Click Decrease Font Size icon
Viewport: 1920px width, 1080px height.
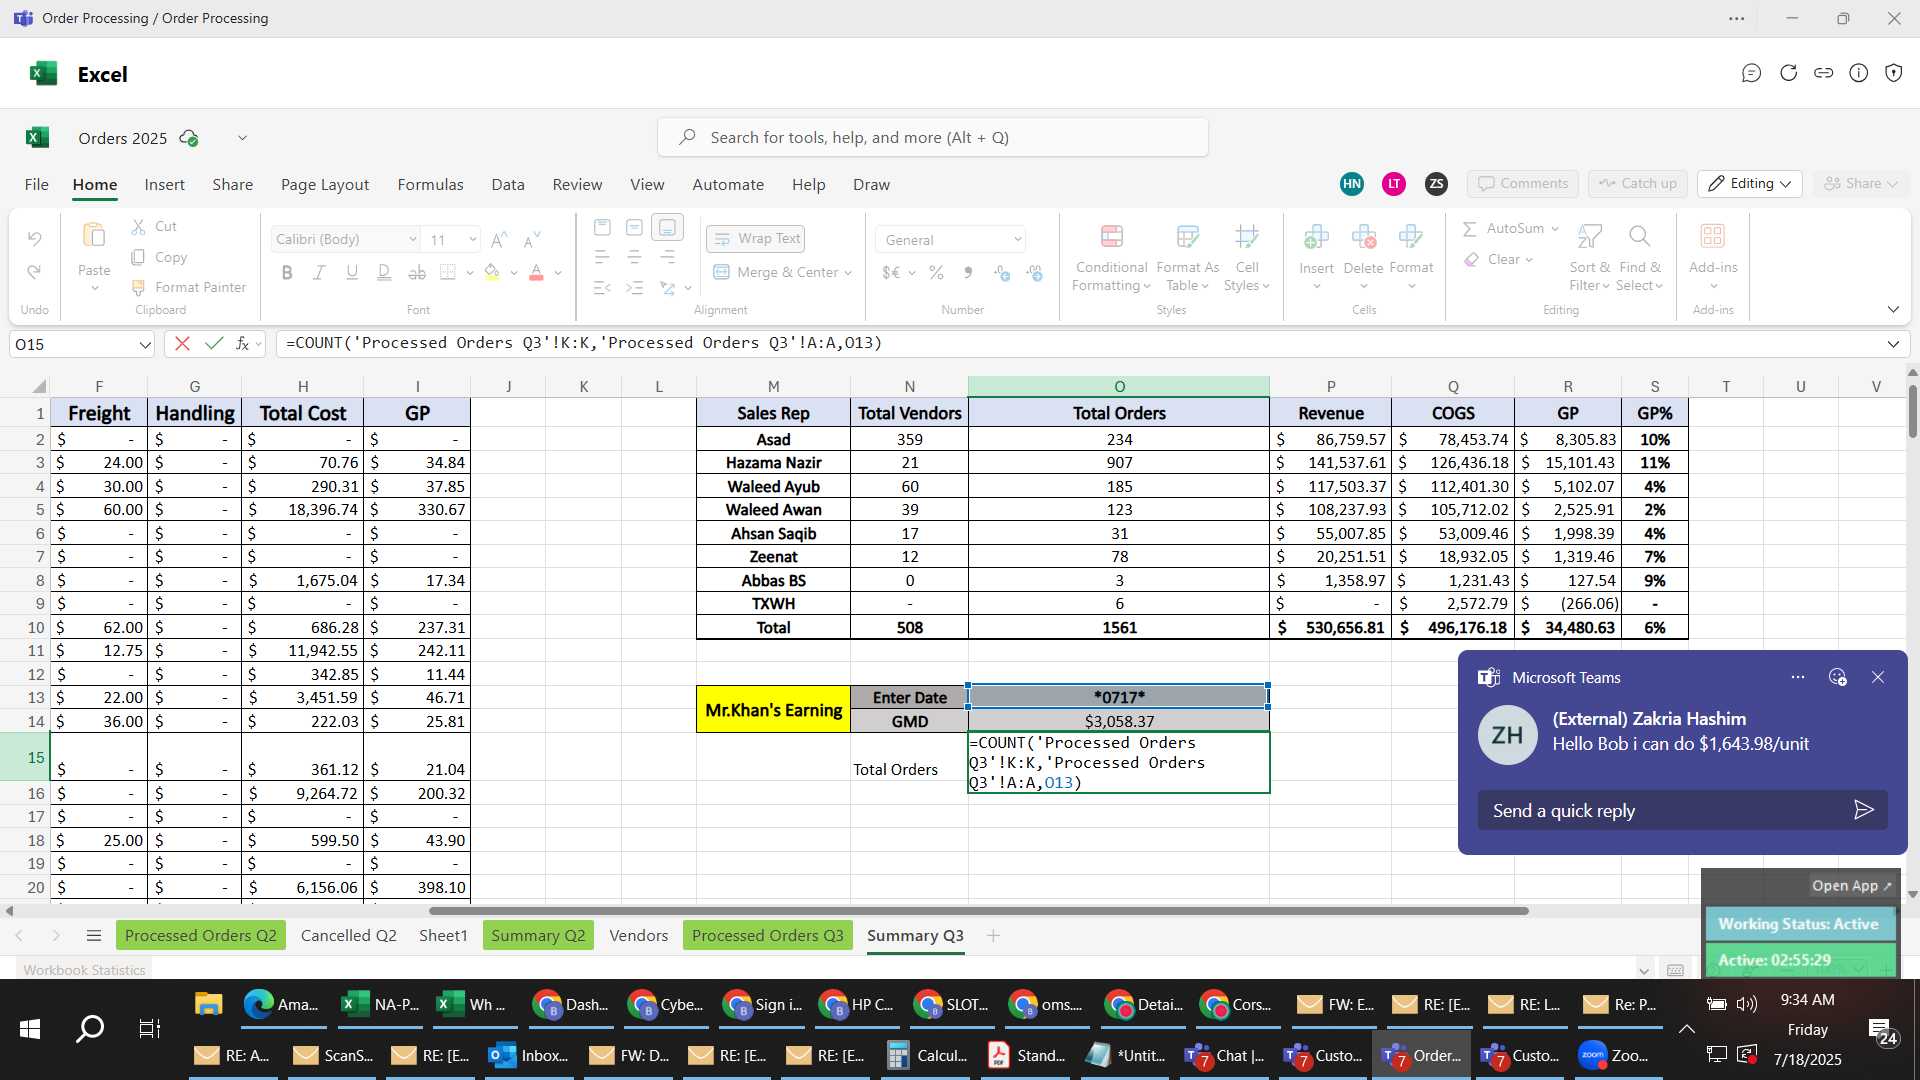point(532,239)
